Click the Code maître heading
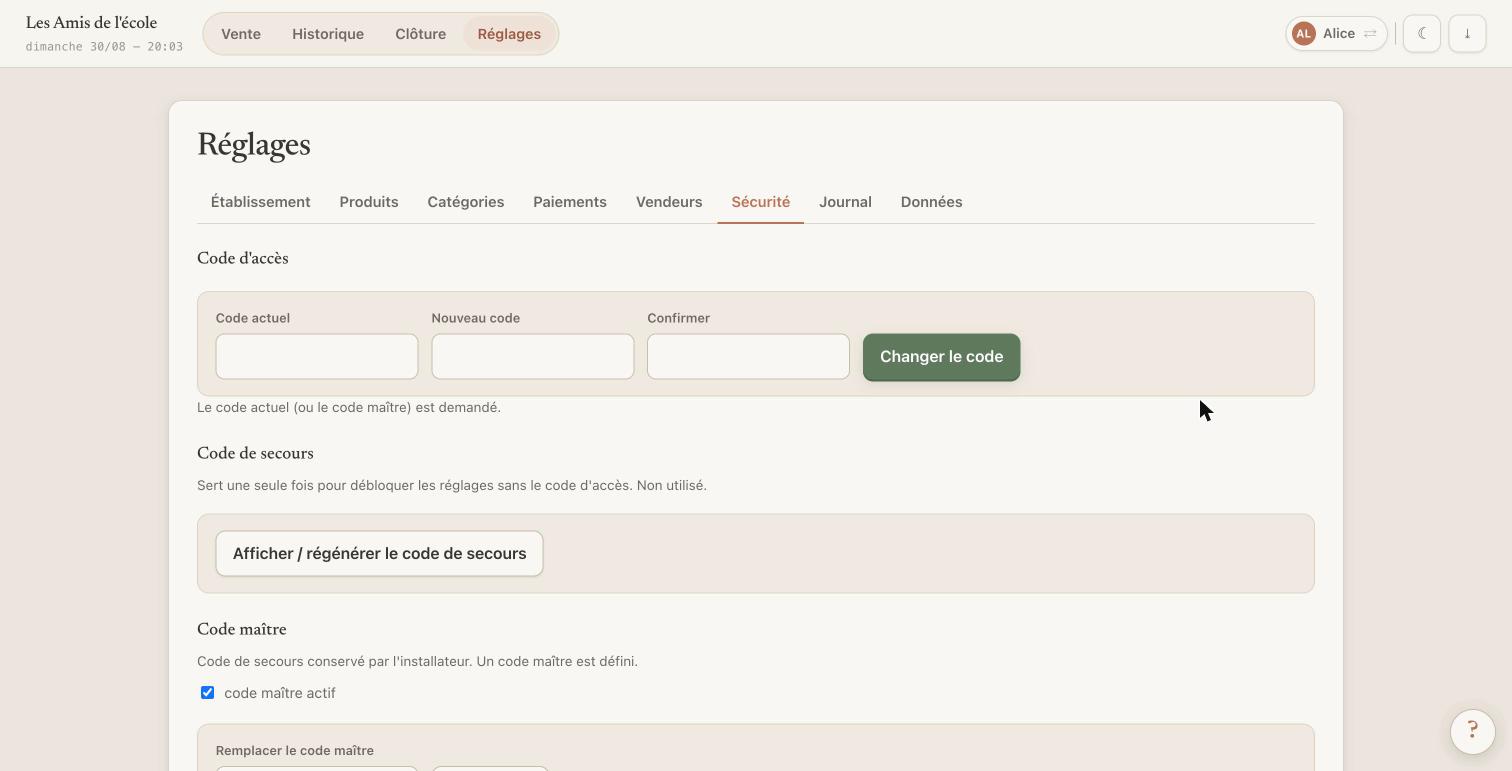1512x771 pixels. [x=242, y=629]
